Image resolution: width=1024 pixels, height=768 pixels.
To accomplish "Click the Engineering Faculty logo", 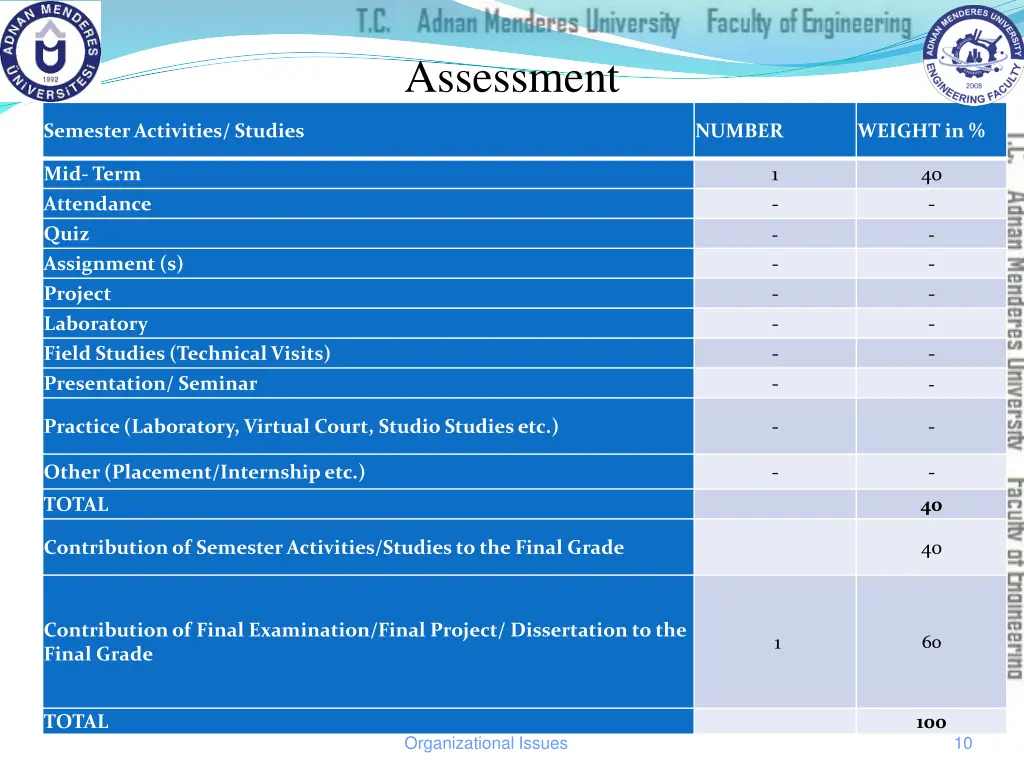I will tap(973, 56).
